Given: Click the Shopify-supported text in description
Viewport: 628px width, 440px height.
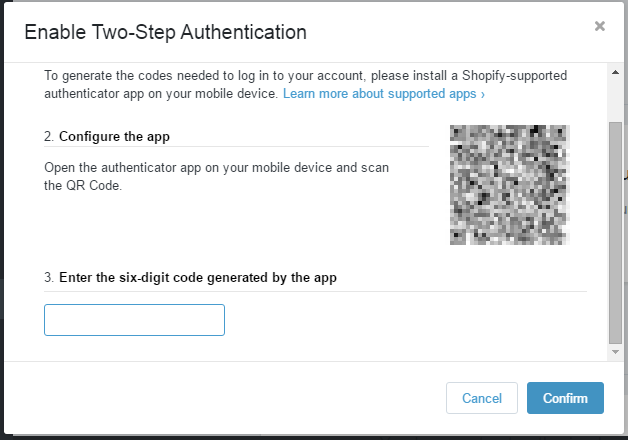Looking at the screenshot, I should pyautogui.click(x=515, y=76).
